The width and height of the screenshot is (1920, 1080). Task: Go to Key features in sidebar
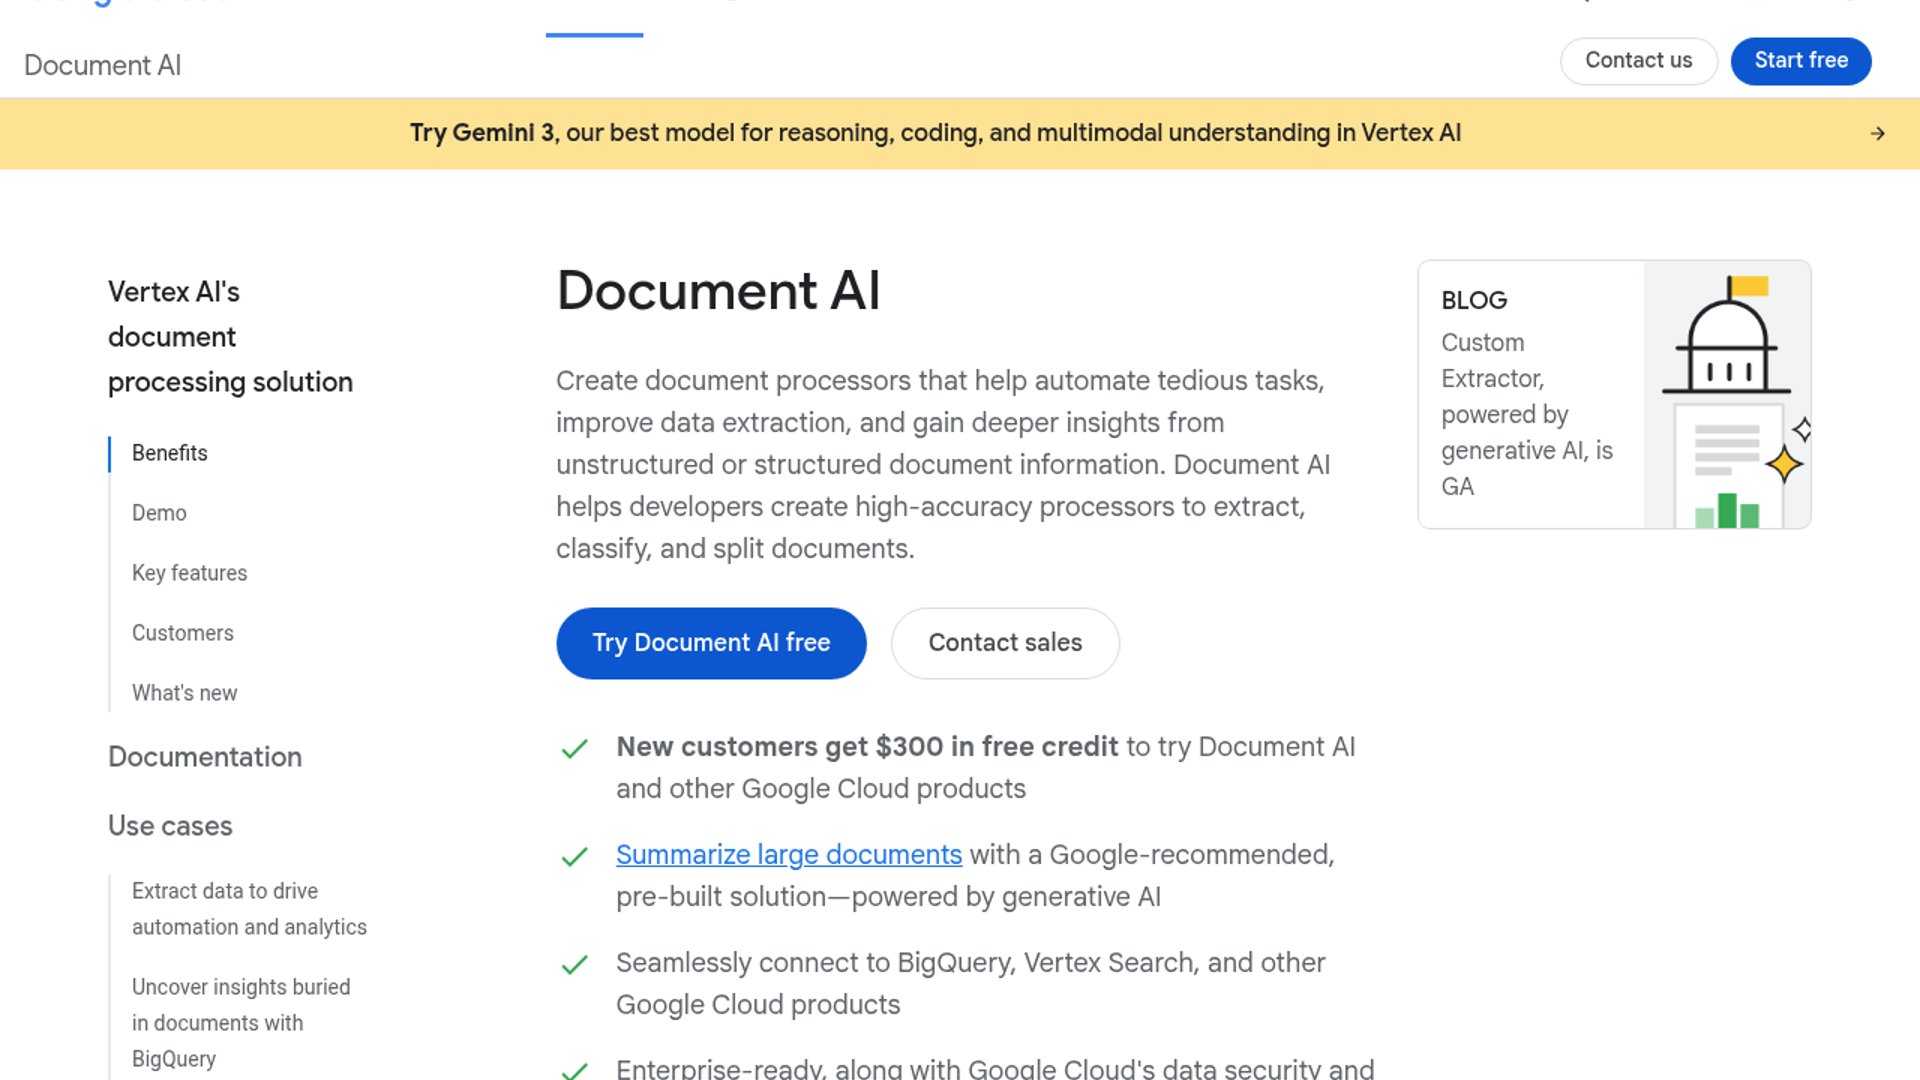(x=189, y=573)
